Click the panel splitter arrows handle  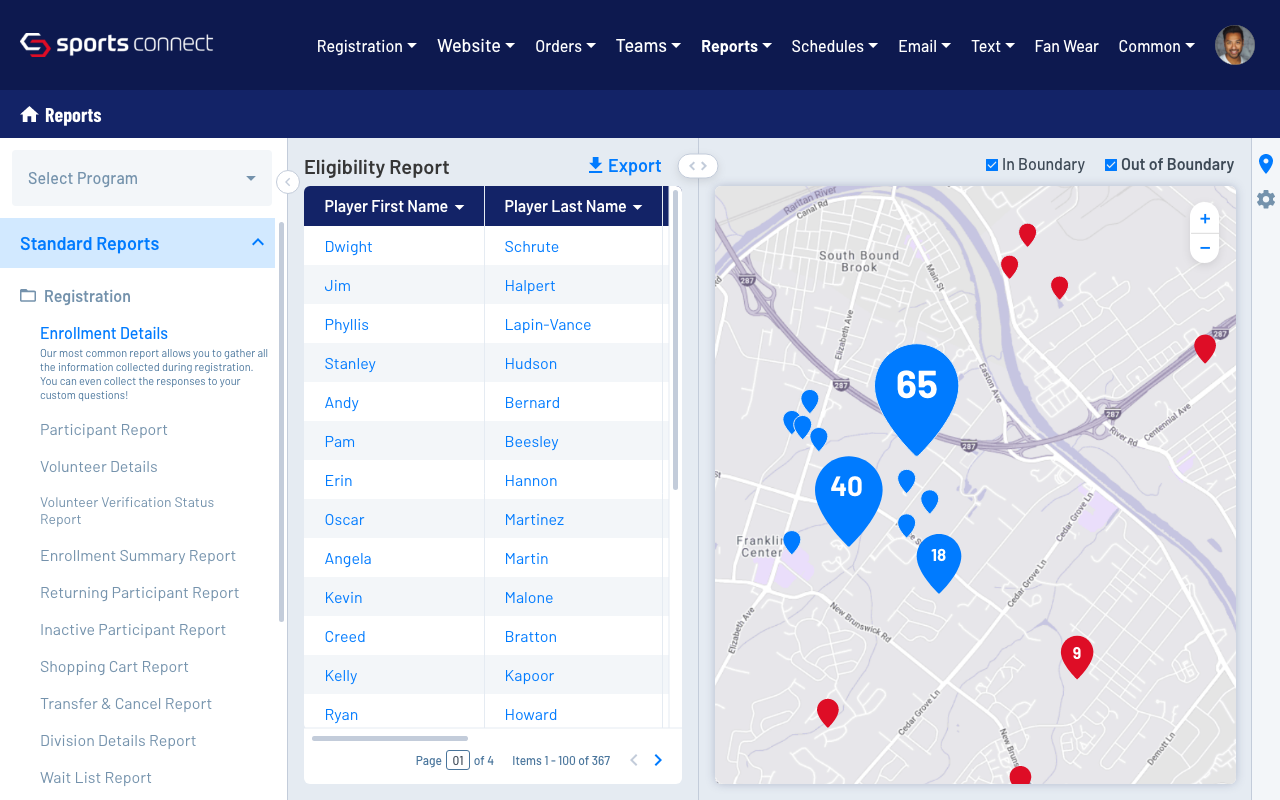[x=698, y=166]
